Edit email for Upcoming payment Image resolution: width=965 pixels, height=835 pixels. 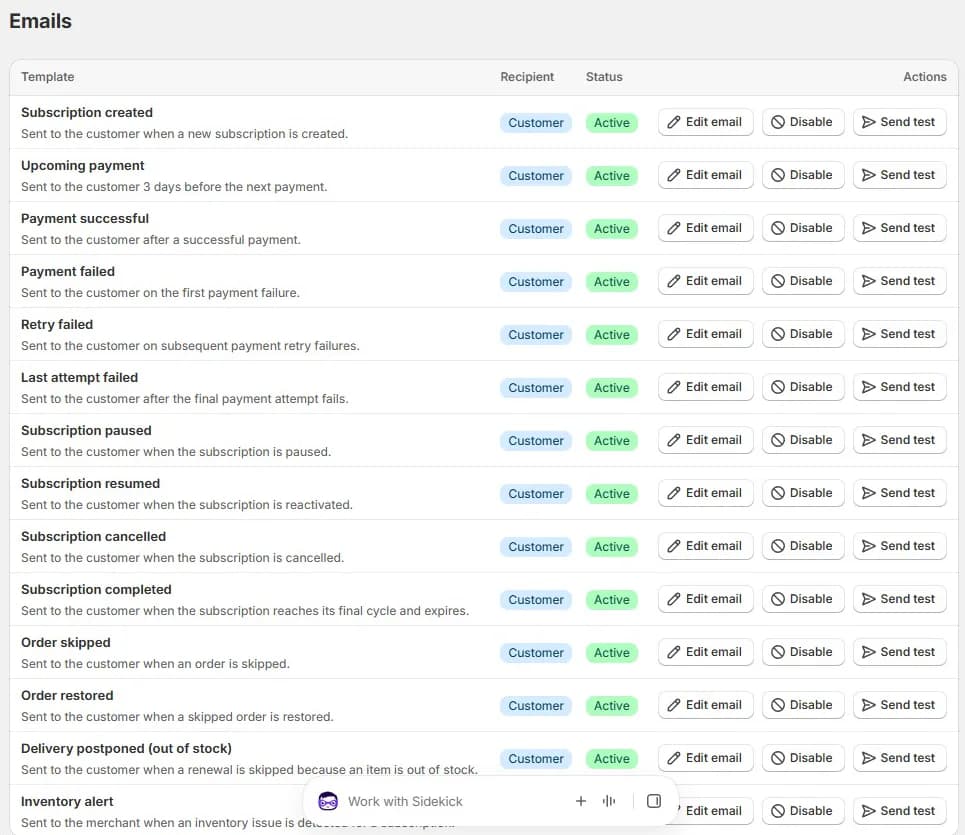tap(705, 175)
